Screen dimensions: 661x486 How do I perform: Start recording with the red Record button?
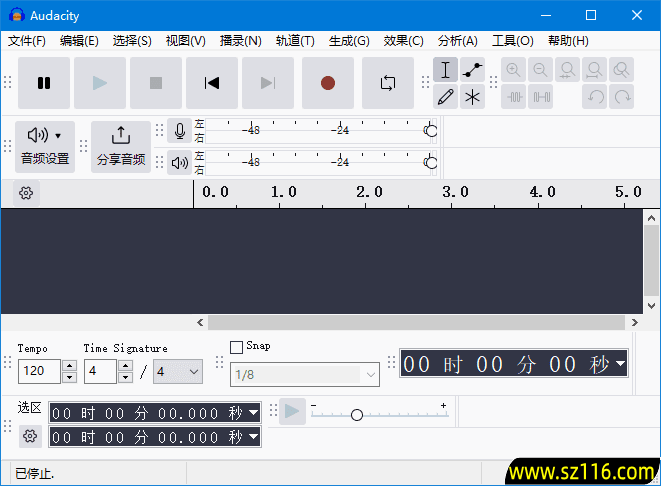click(x=328, y=83)
